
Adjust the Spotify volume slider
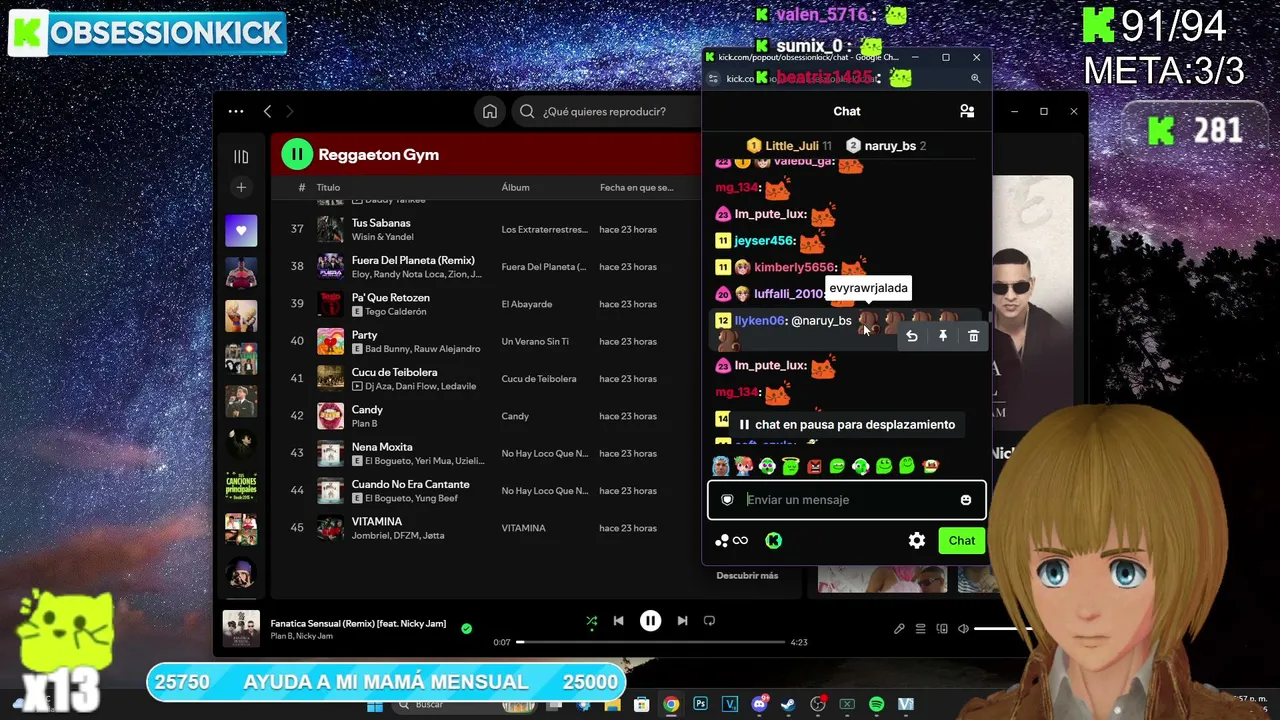coord(1002,629)
